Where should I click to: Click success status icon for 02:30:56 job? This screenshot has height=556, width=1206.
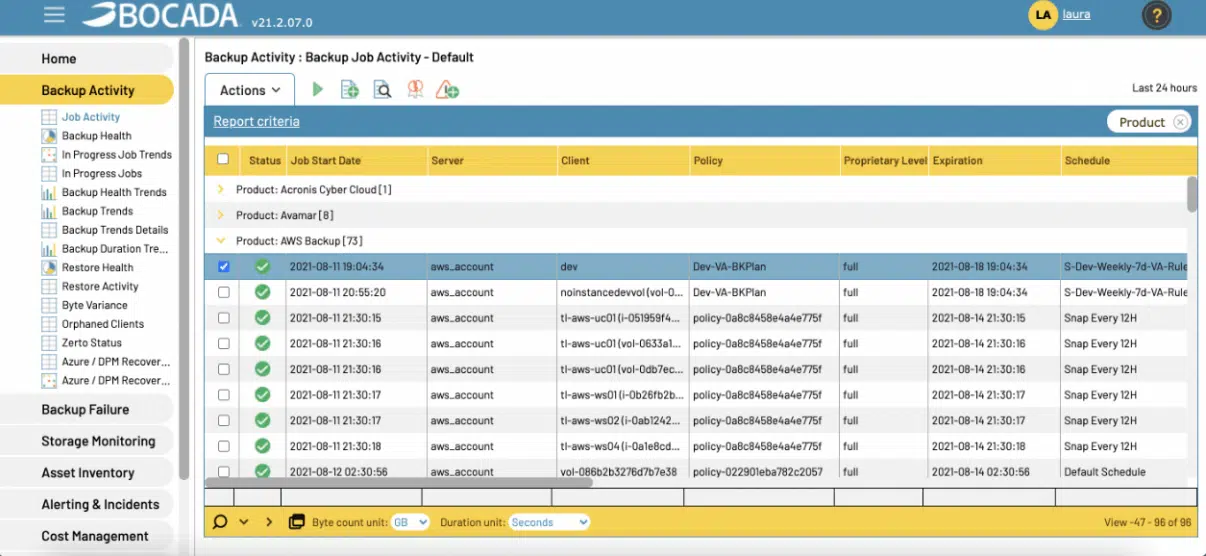[x=262, y=471]
